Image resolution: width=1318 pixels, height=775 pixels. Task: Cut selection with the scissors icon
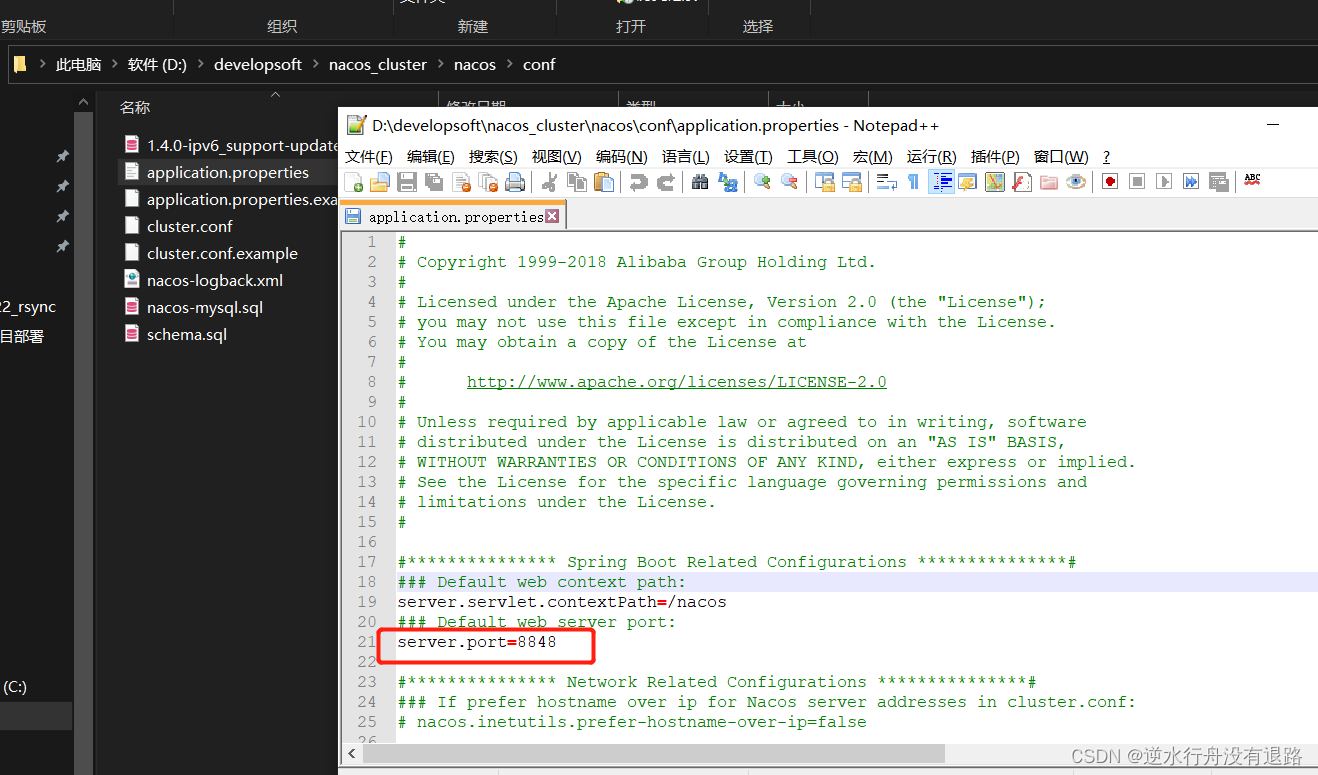pos(549,182)
